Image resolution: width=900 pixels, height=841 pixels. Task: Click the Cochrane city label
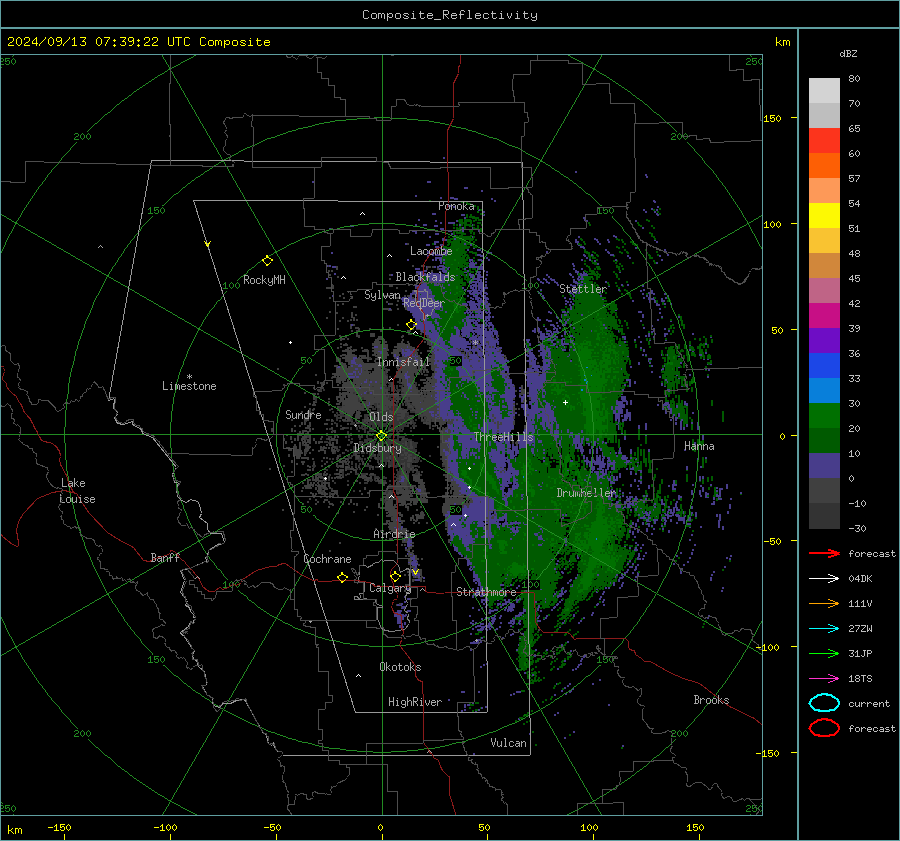[327, 559]
